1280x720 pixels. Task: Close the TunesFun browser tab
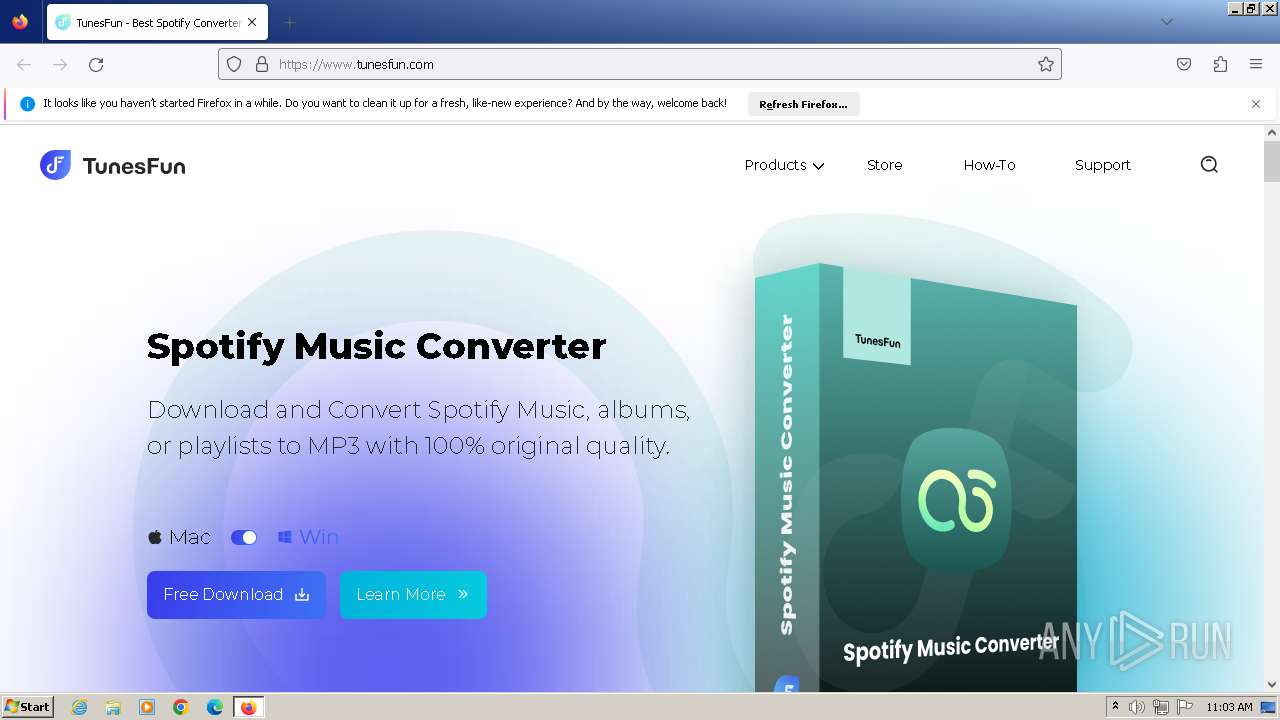click(251, 22)
